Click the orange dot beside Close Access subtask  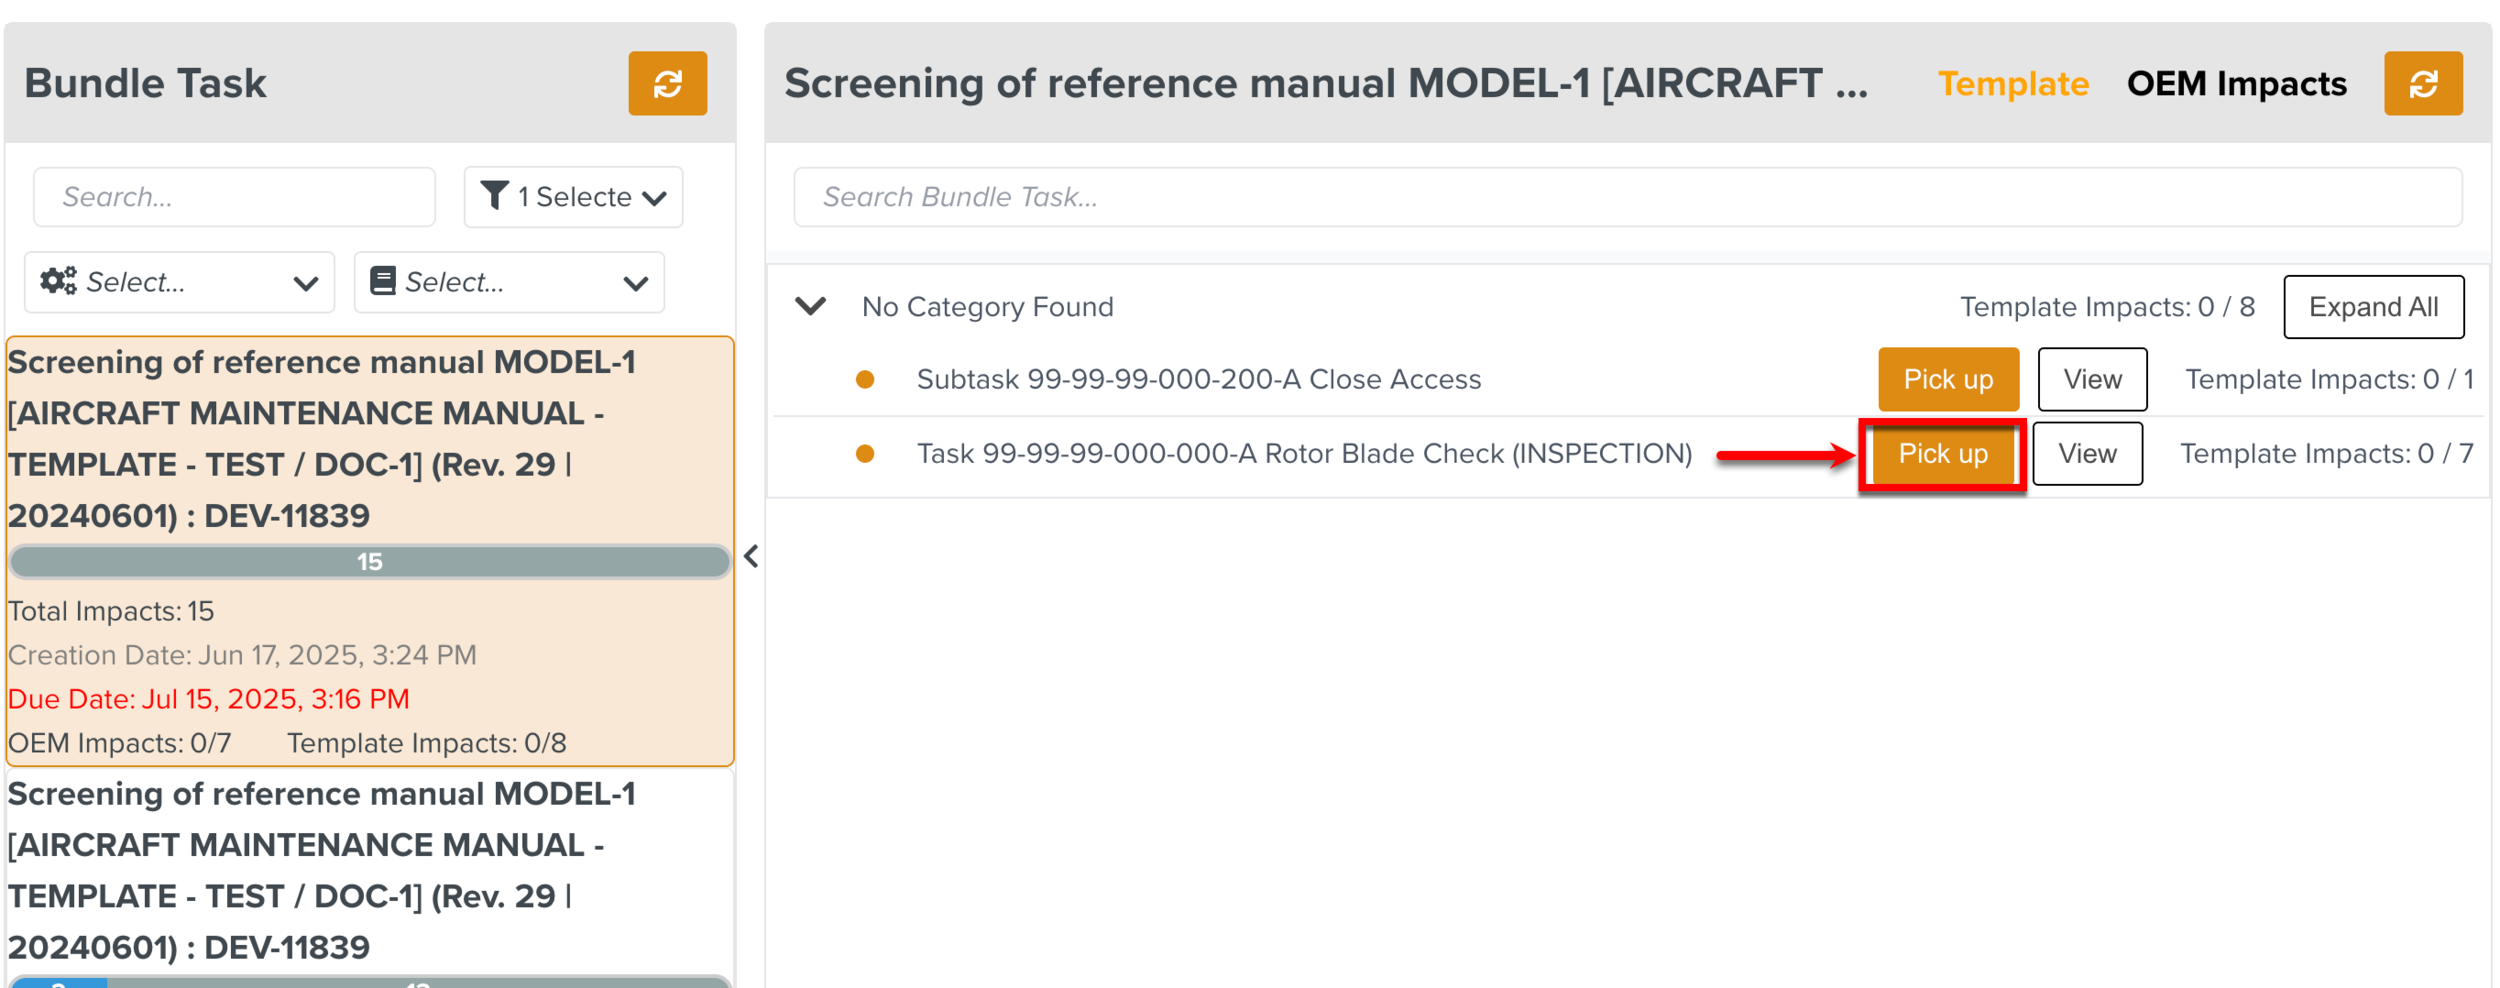pos(866,380)
